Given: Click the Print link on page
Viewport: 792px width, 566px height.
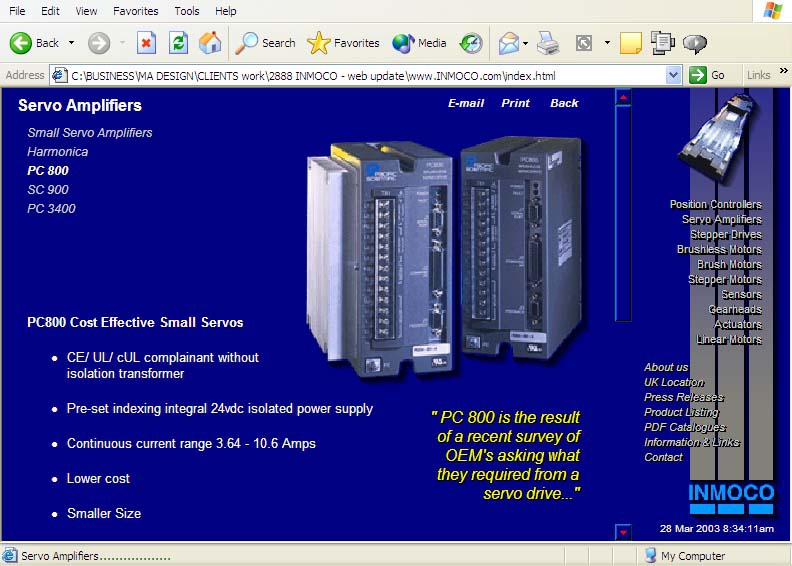Looking at the screenshot, I should pyautogui.click(x=515, y=103).
